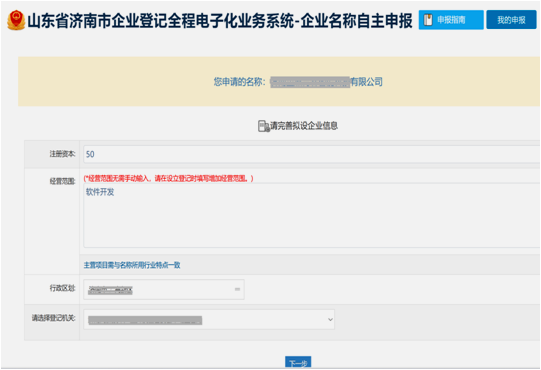The height and width of the screenshot is (370, 541).
Task: Click the 经营范围 text area
Action: (x=312, y=215)
